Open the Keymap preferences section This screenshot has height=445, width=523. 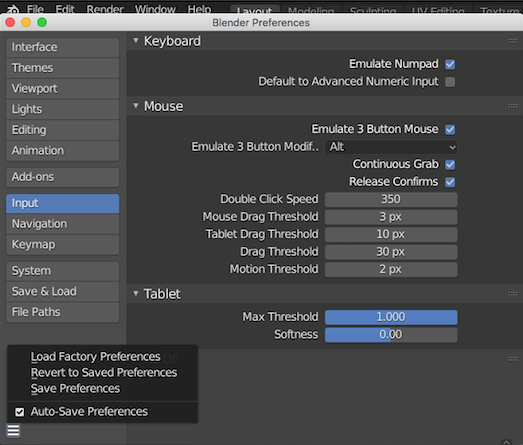pos(62,245)
